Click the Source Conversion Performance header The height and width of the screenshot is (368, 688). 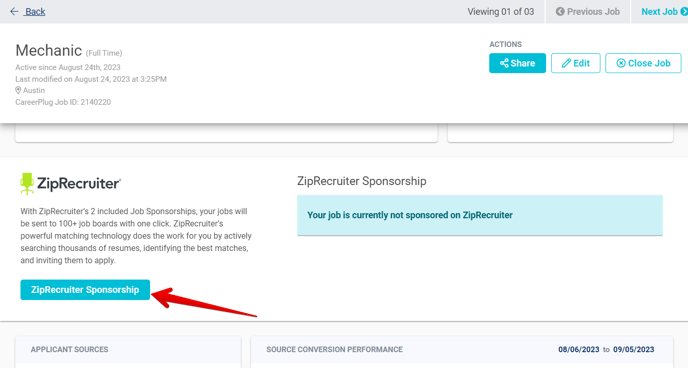[334, 350]
